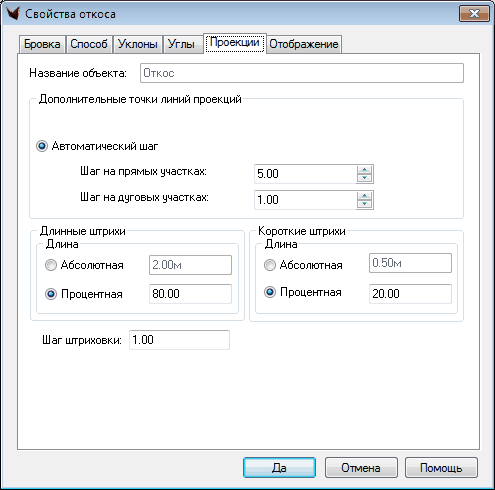Select the Автоматический шаг radio button

pyautogui.click(x=42, y=146)
